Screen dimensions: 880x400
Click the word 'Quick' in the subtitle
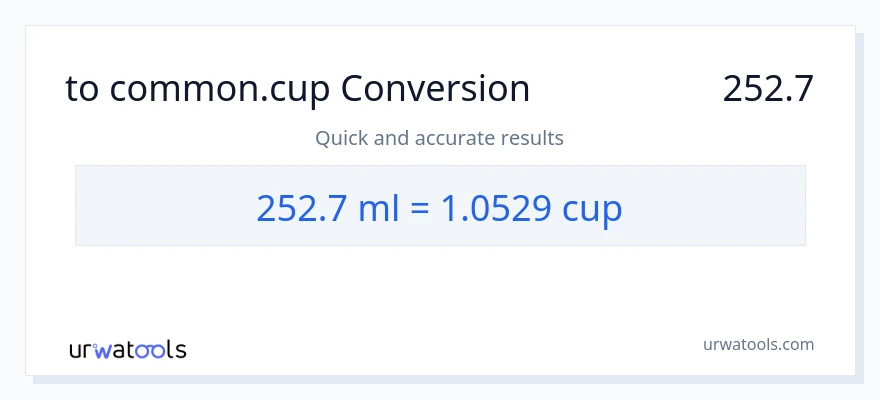coord(340,138)
